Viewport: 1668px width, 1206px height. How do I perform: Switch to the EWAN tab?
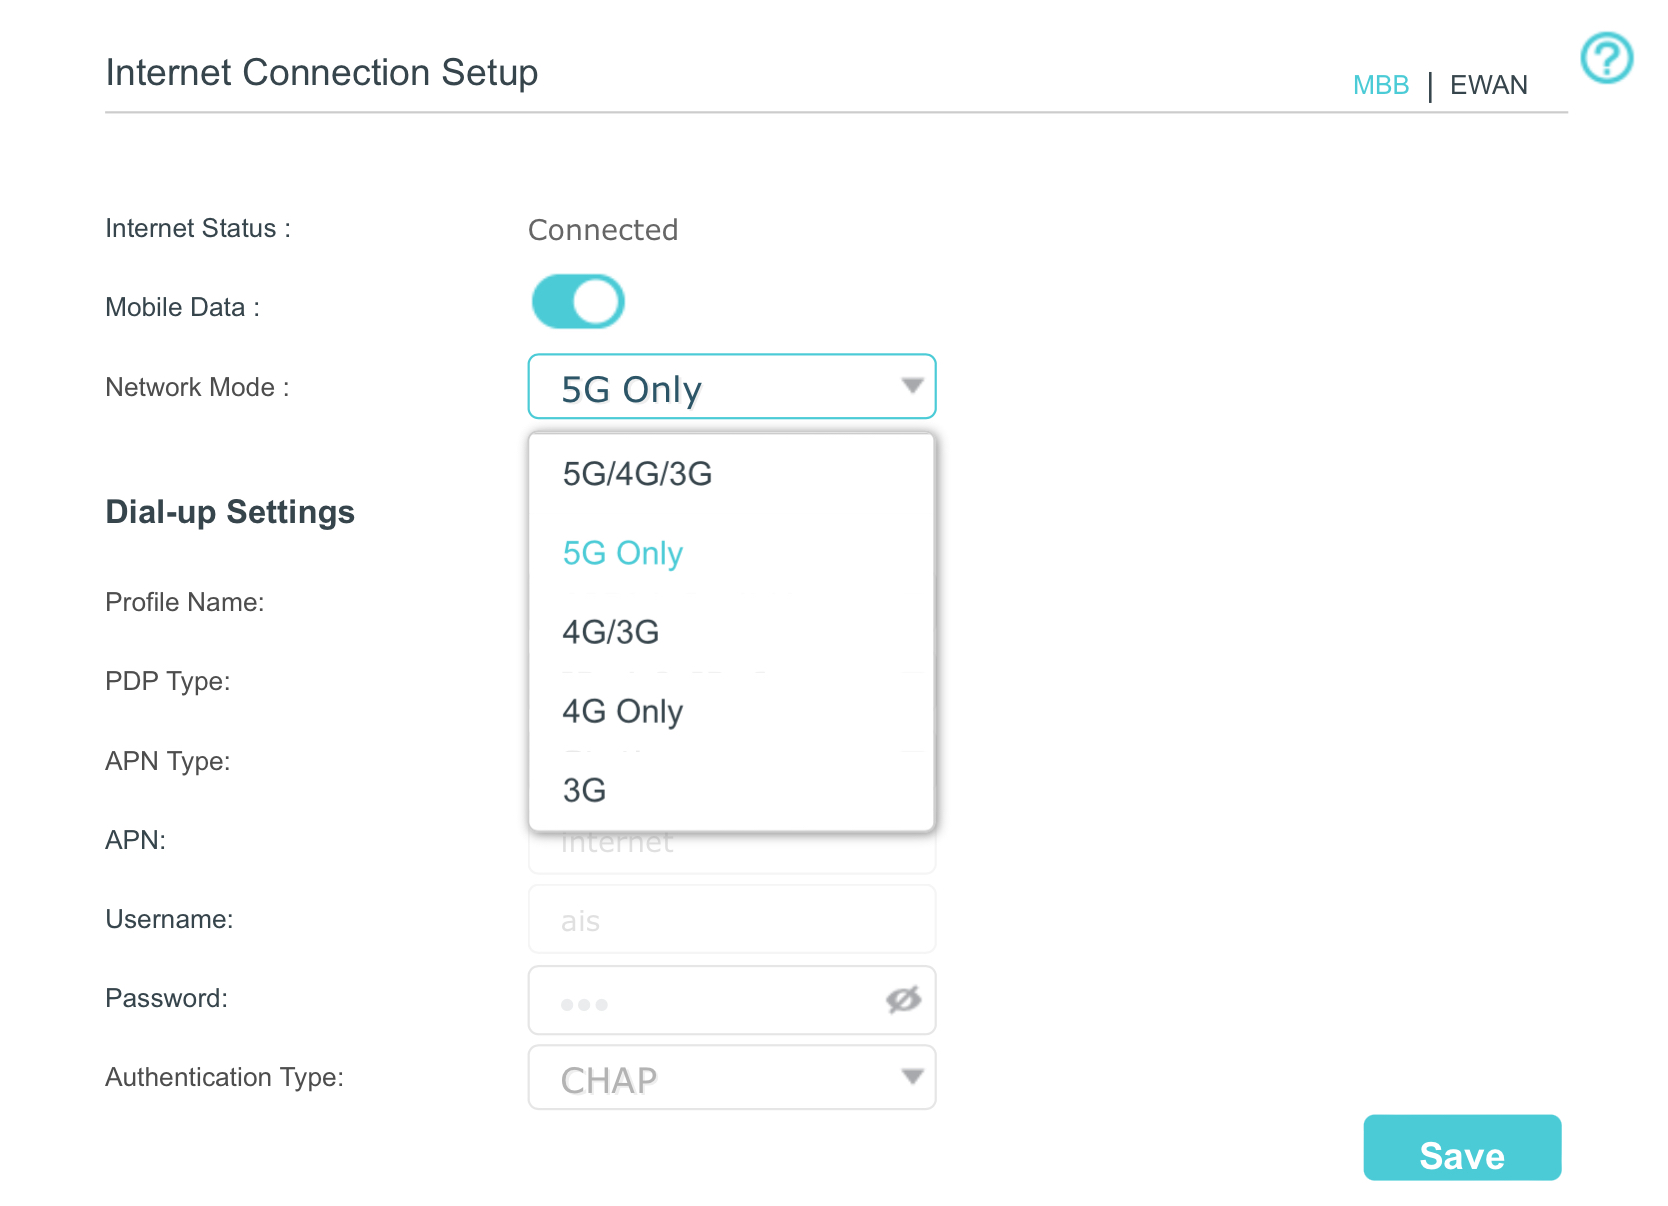pyautogui.click(x=1488, y=85)
